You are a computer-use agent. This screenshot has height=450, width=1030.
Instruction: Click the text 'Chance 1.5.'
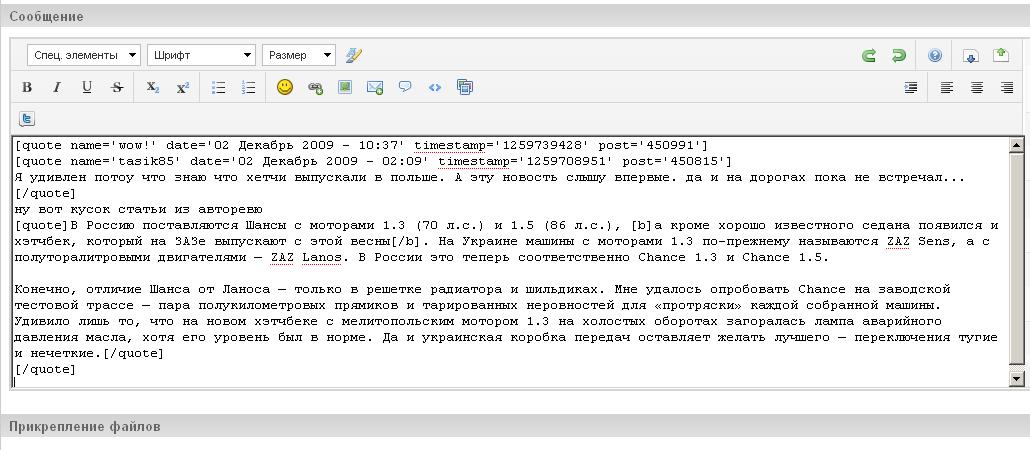(786, 258)
